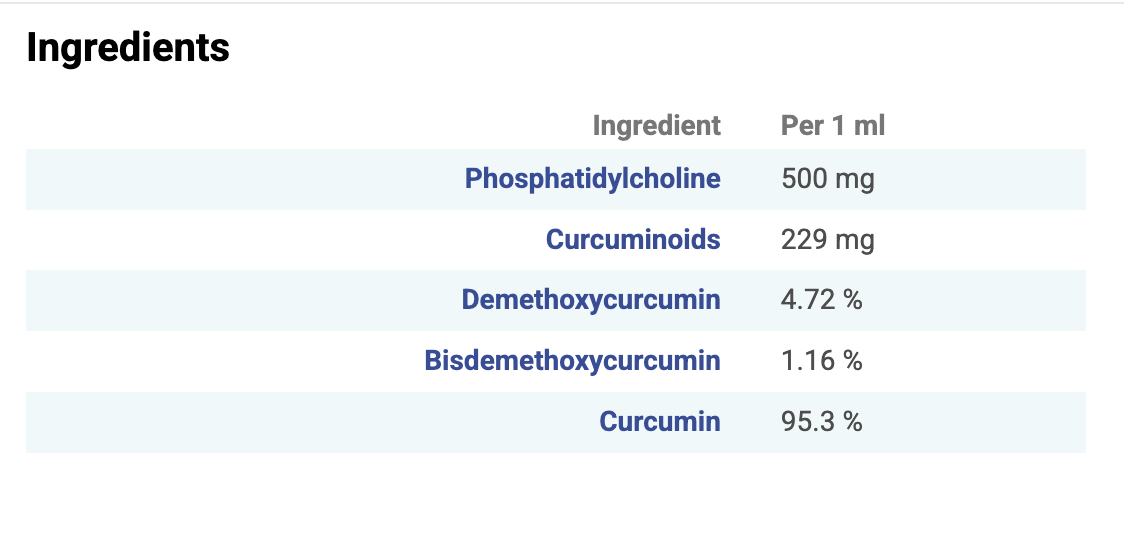The height and width of the screenshot is (548, 1124).
Task: Click the 500 mg amount value
Action: [827, 180]
